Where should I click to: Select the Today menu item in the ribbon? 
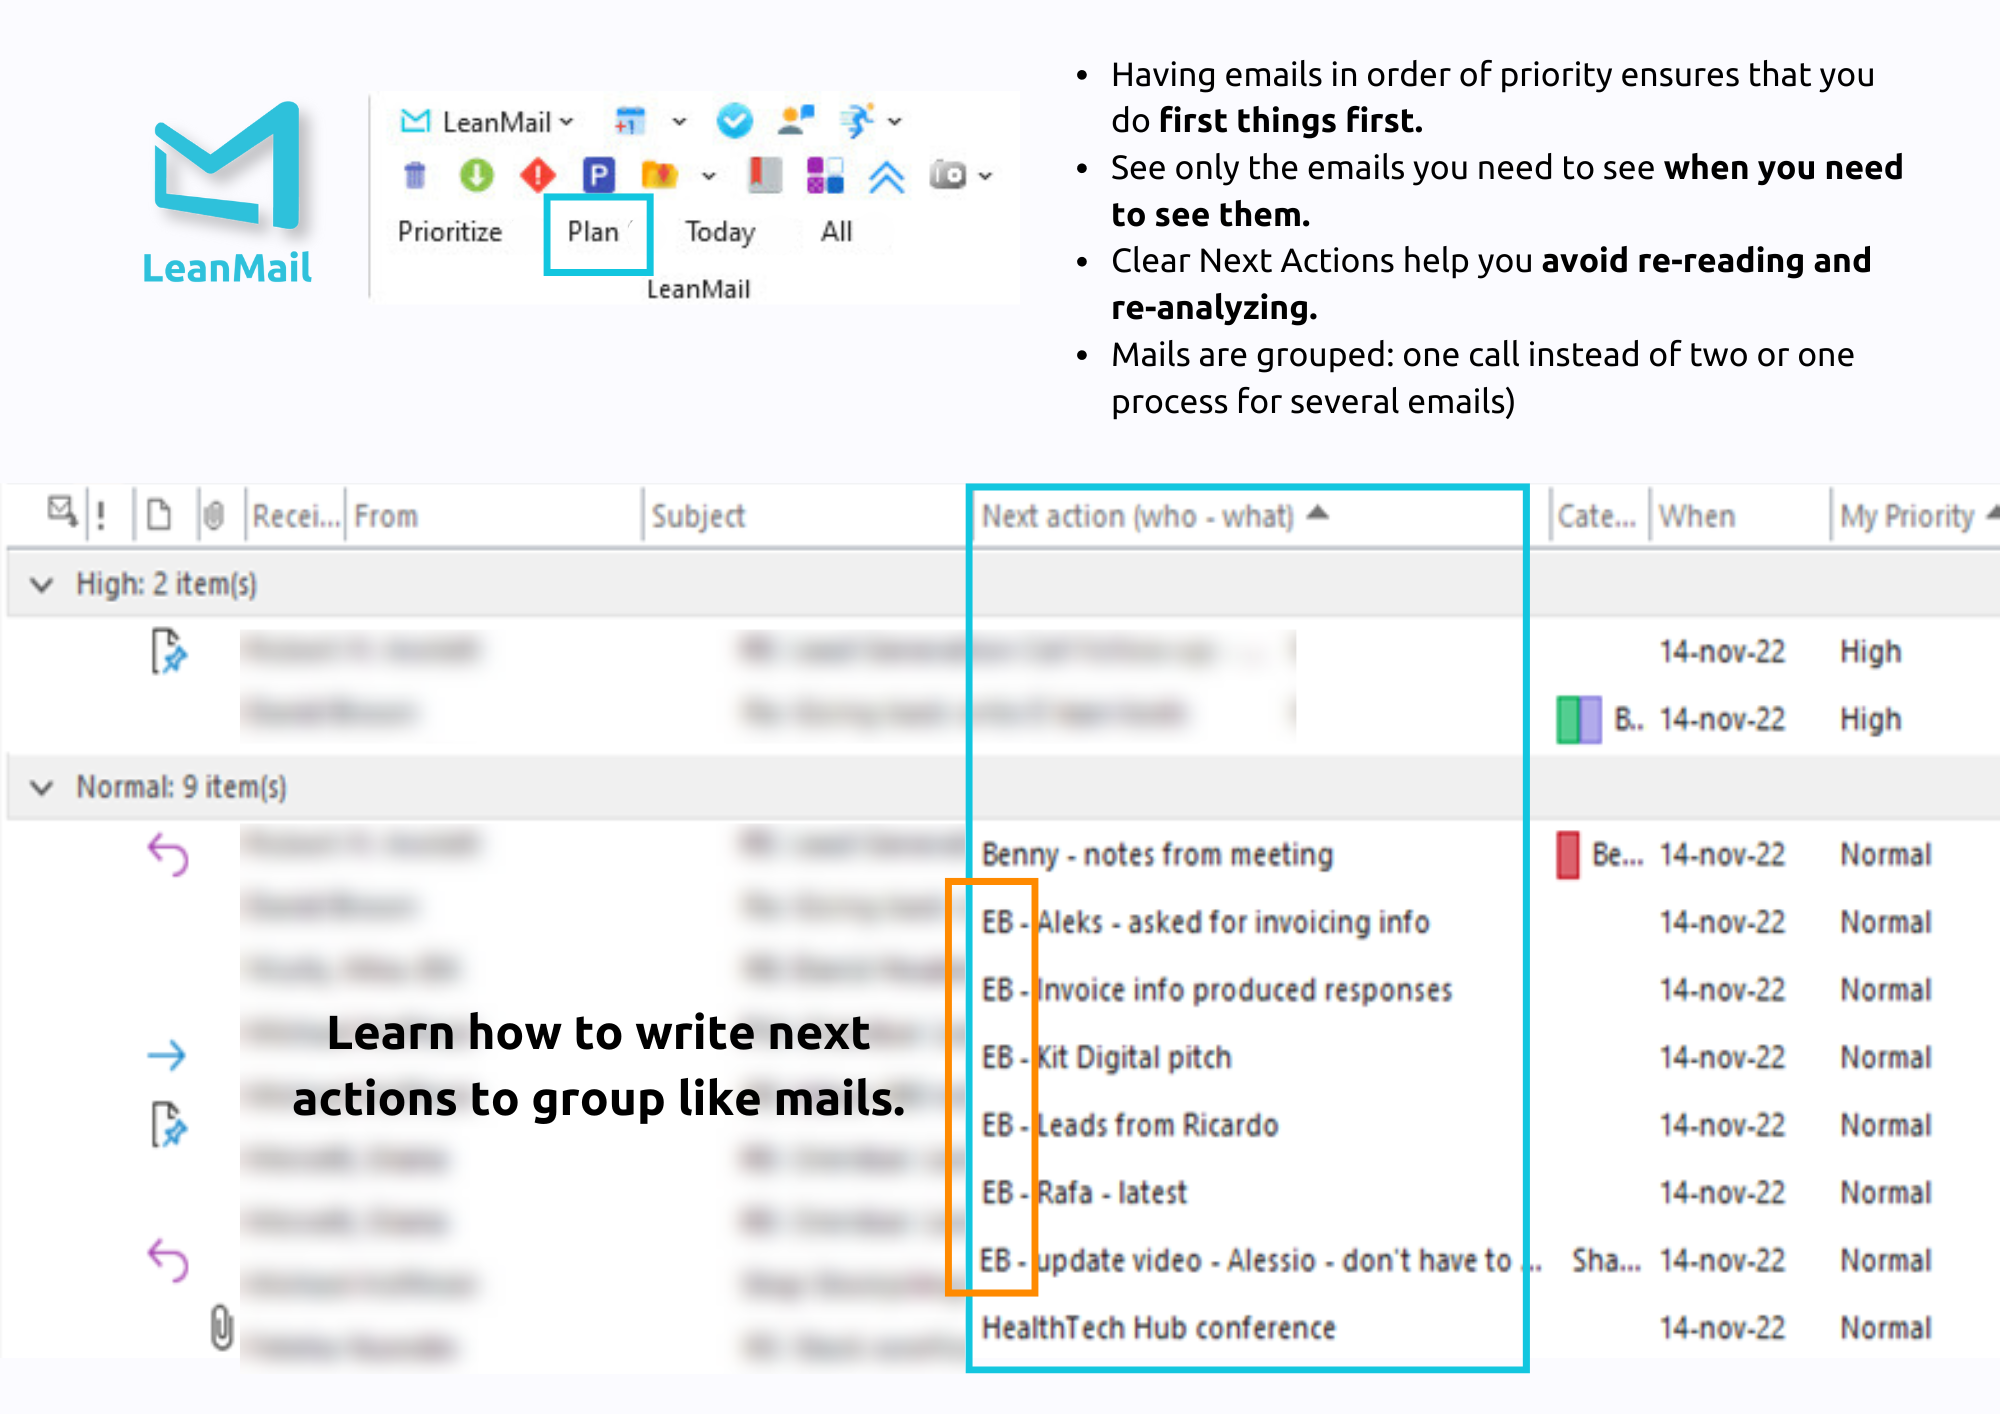721,231
